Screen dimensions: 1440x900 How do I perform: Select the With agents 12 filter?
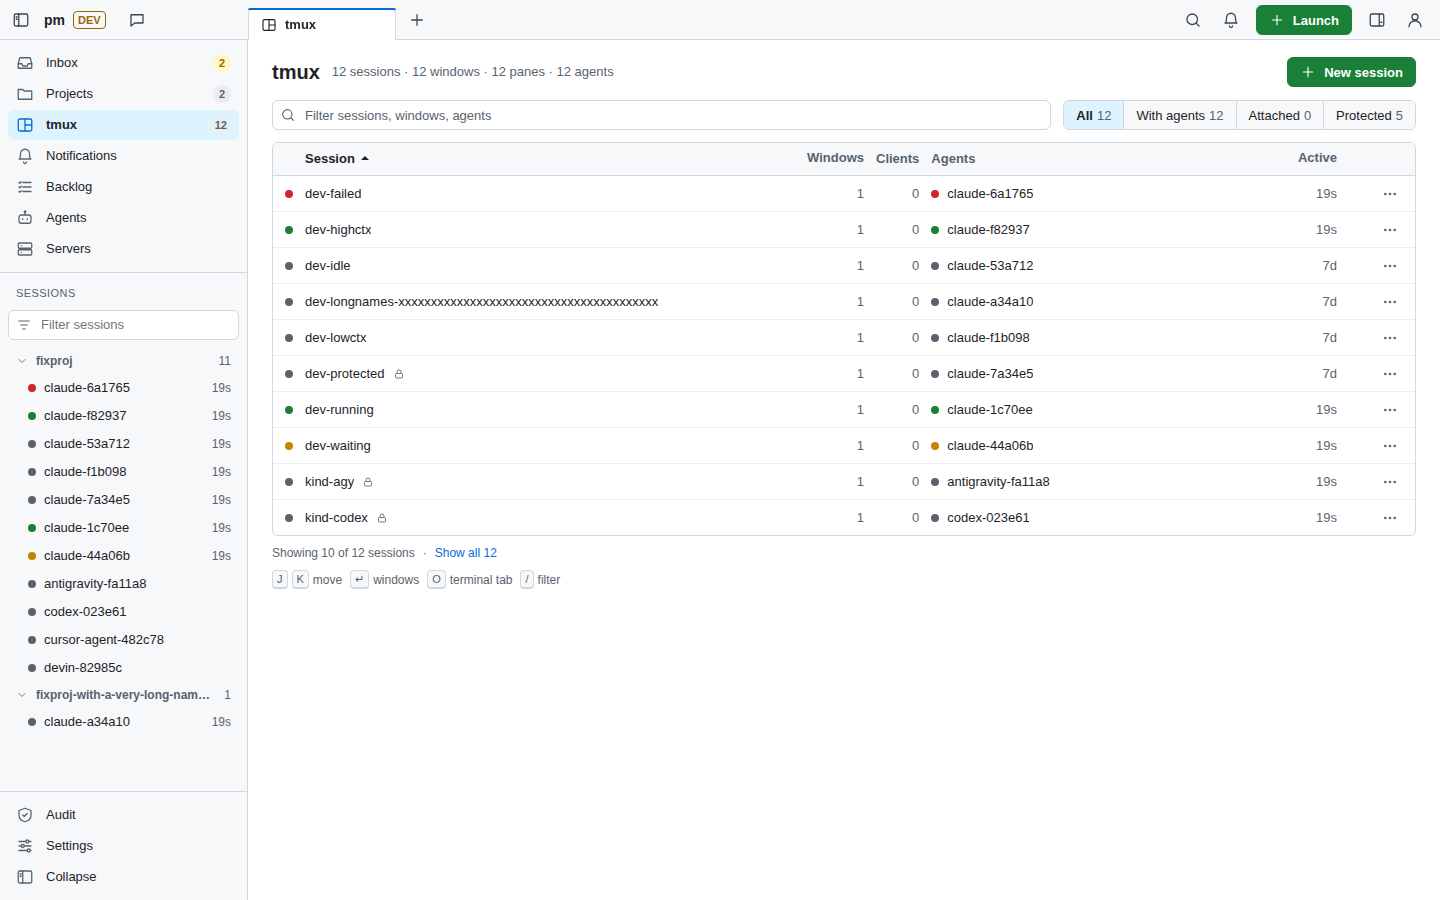tap(1179, 115)
